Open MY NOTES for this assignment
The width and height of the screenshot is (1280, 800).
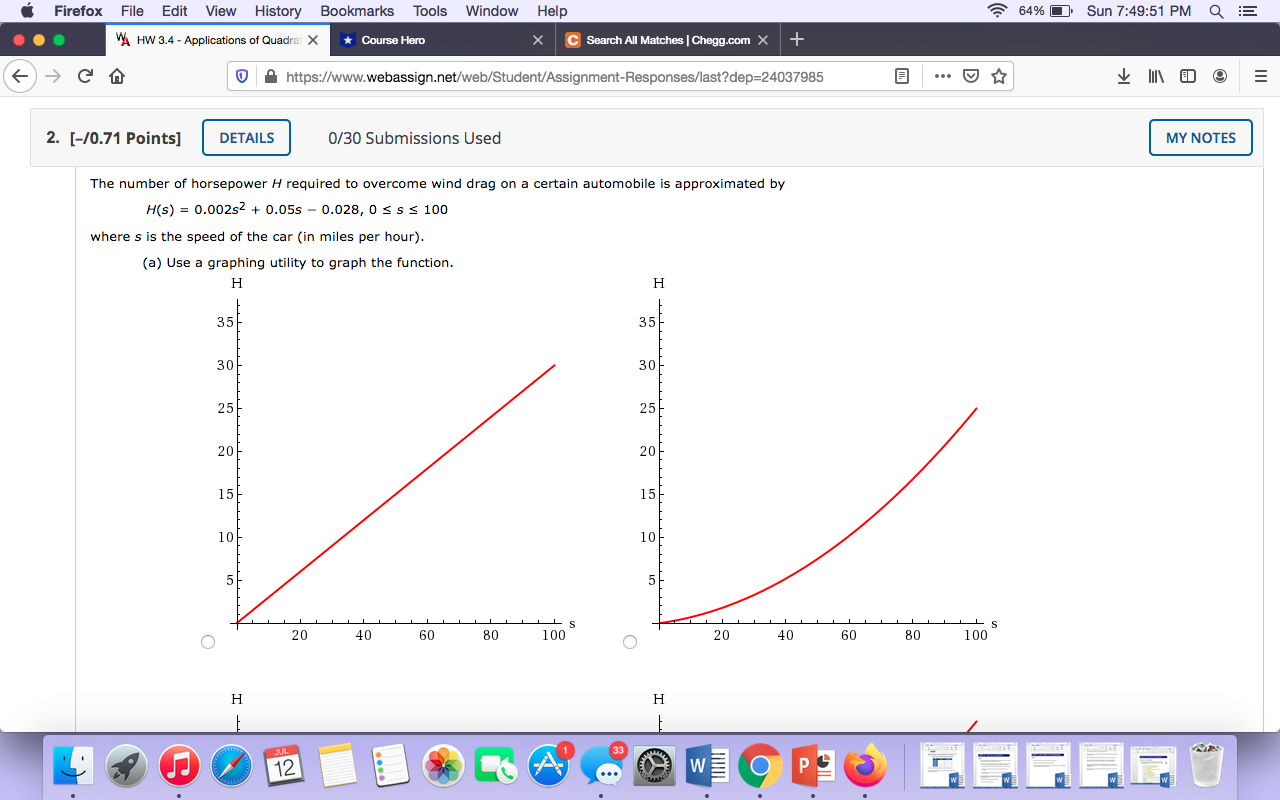tap(1200, 137)
